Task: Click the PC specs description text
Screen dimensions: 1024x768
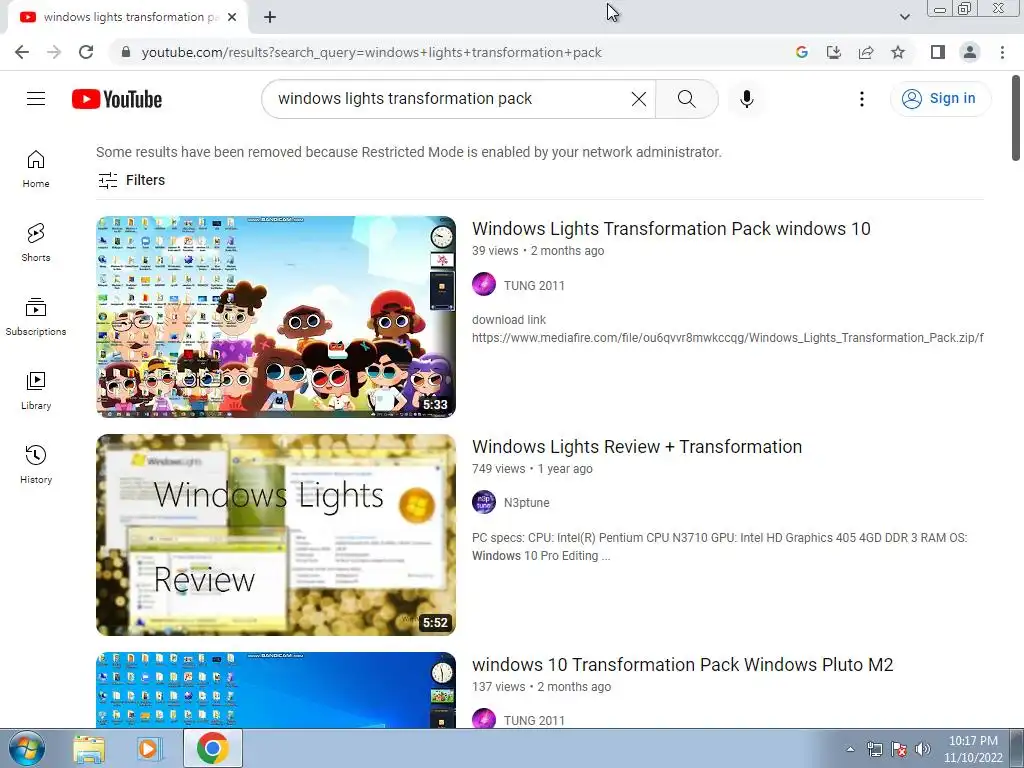Action: pyautogui.click(x=720, y=547)
